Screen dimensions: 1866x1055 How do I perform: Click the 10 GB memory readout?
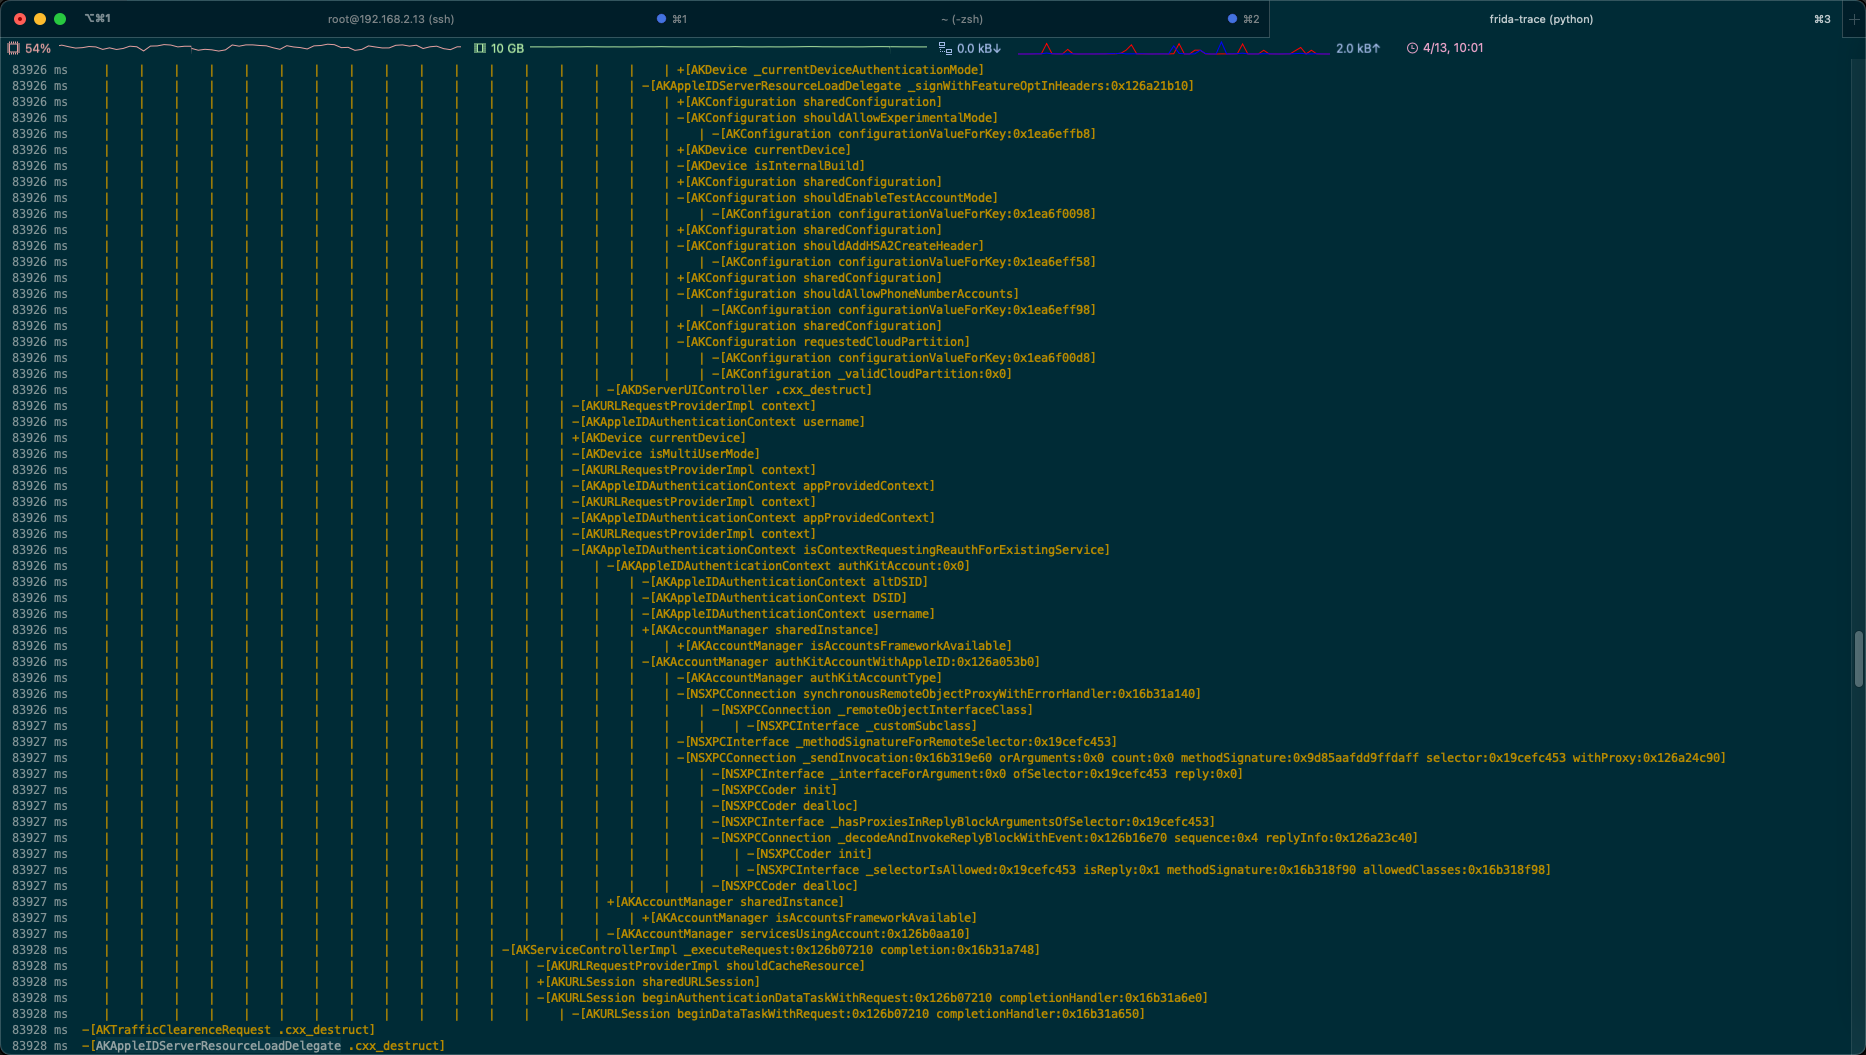507,48
